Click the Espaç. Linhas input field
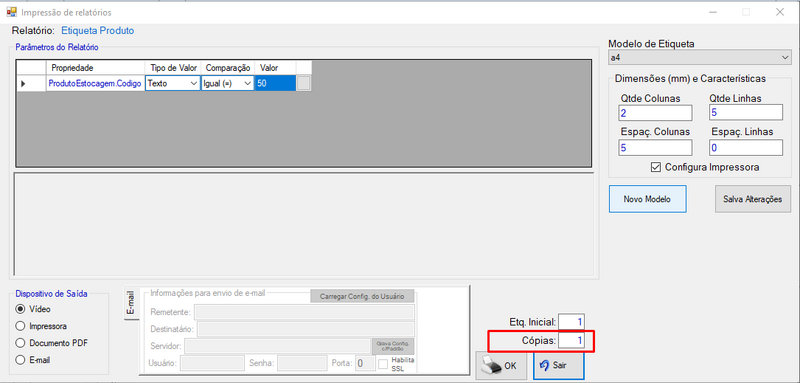This screenshot has height=383, width=800. tap(745, 148)
